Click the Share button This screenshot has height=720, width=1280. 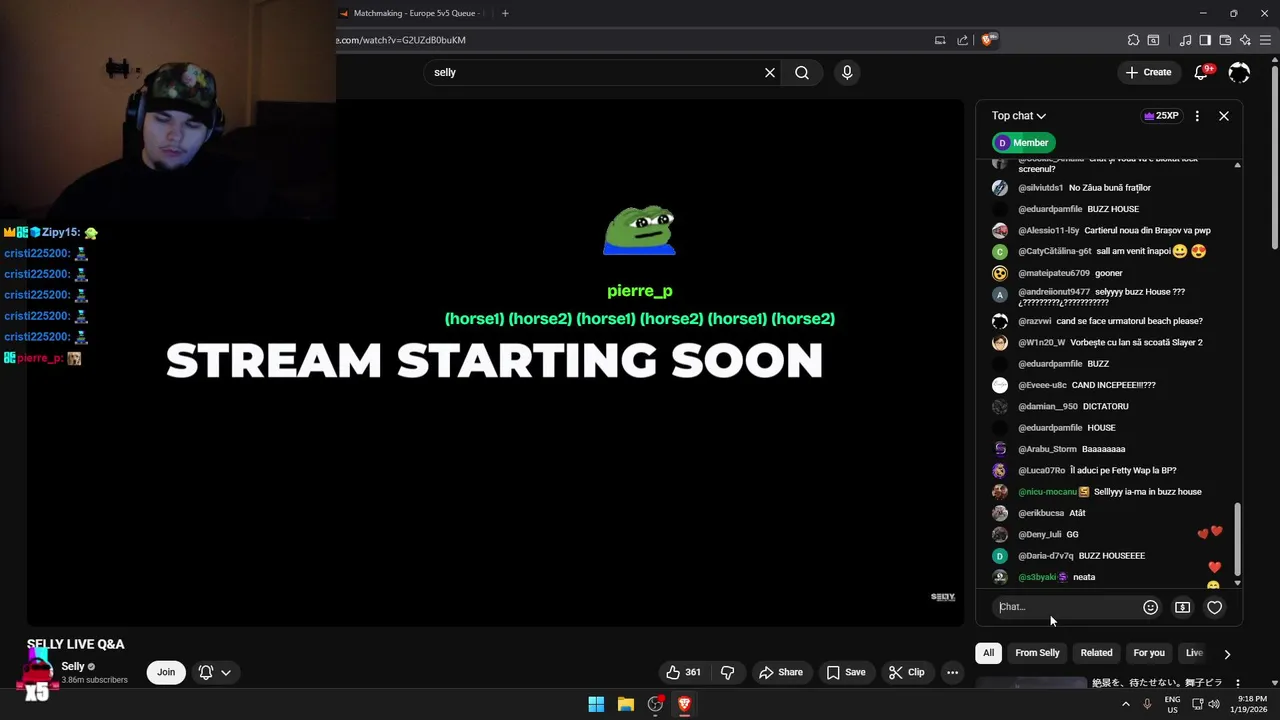pyautogui.click(x=780, y=672)
